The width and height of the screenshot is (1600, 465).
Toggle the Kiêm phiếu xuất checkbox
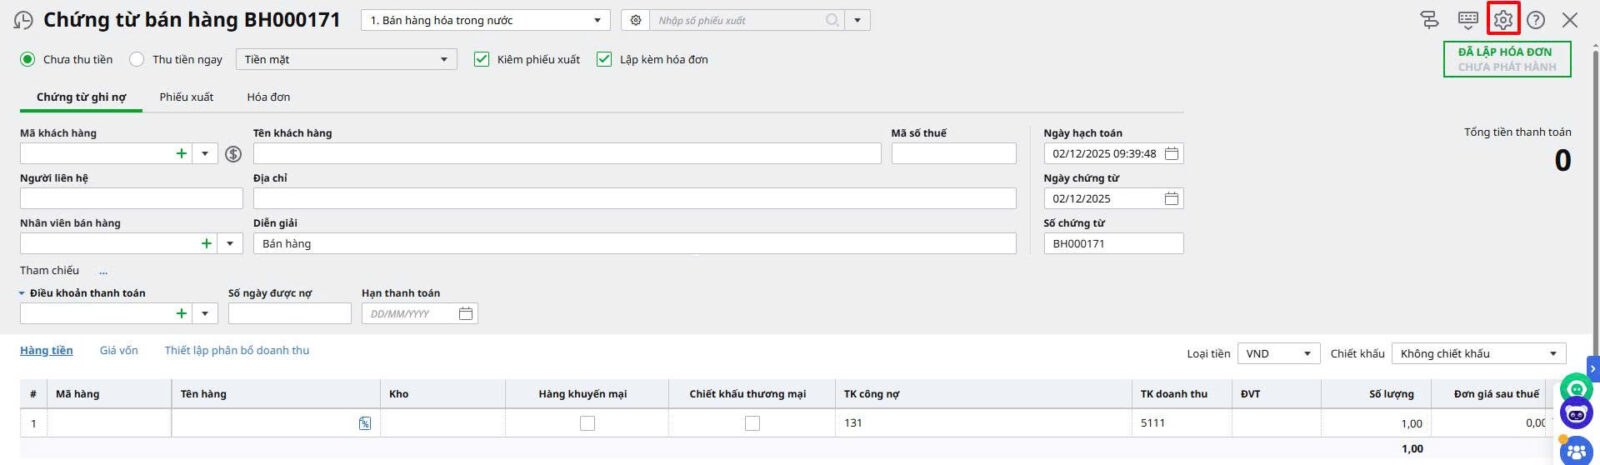coord(482,60)
